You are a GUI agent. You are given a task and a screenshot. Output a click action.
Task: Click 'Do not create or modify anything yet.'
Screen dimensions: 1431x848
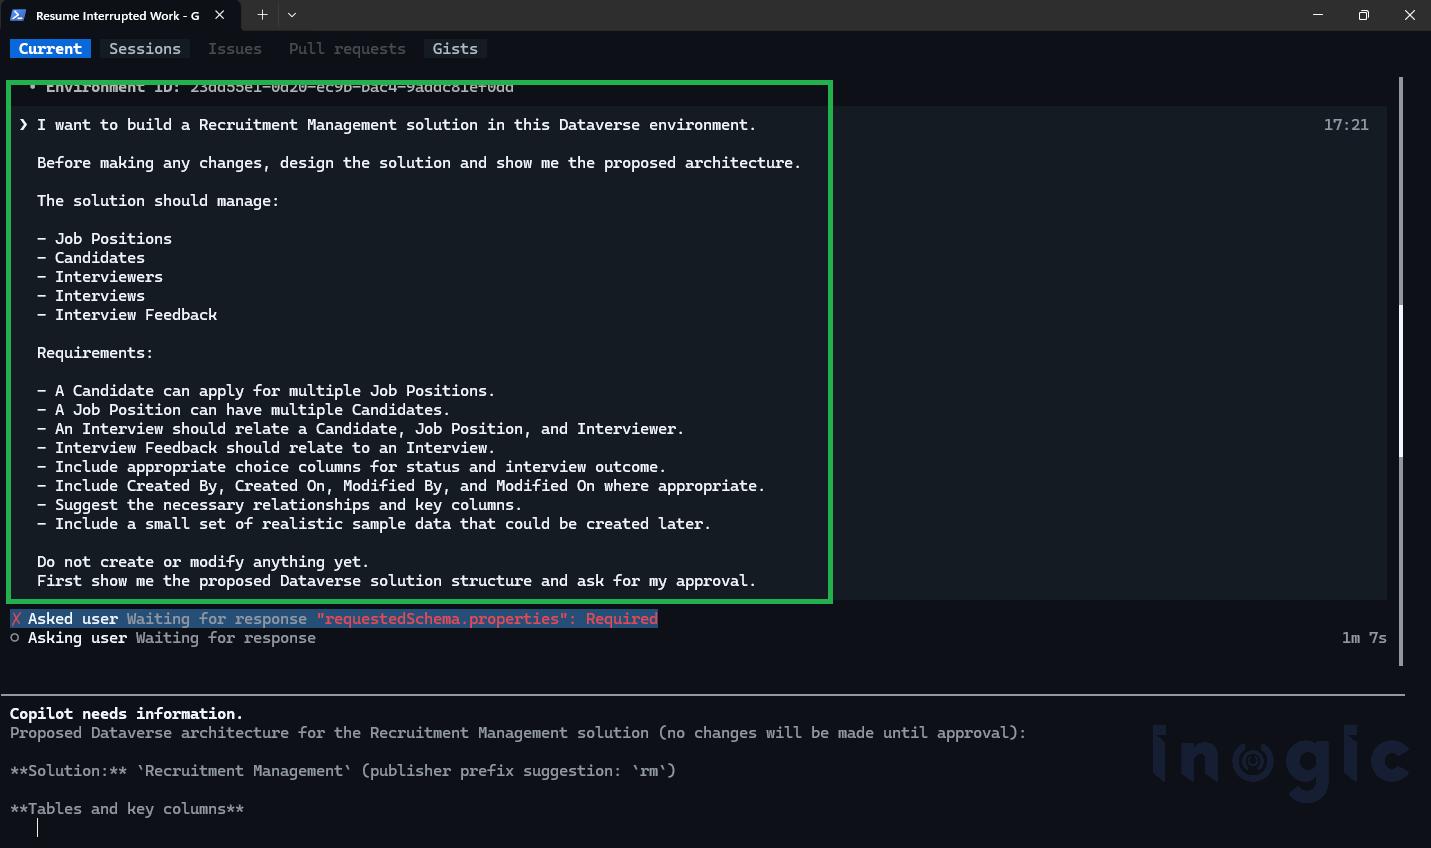tap(203, 562)
